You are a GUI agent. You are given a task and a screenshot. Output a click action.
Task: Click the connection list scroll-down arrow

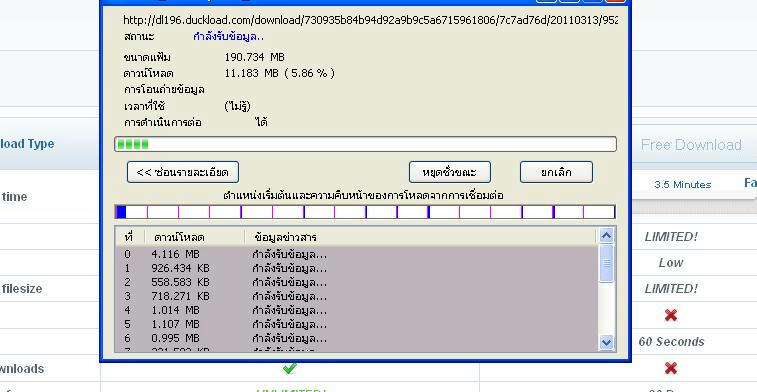pyautogui.click(x=606, y=342)
